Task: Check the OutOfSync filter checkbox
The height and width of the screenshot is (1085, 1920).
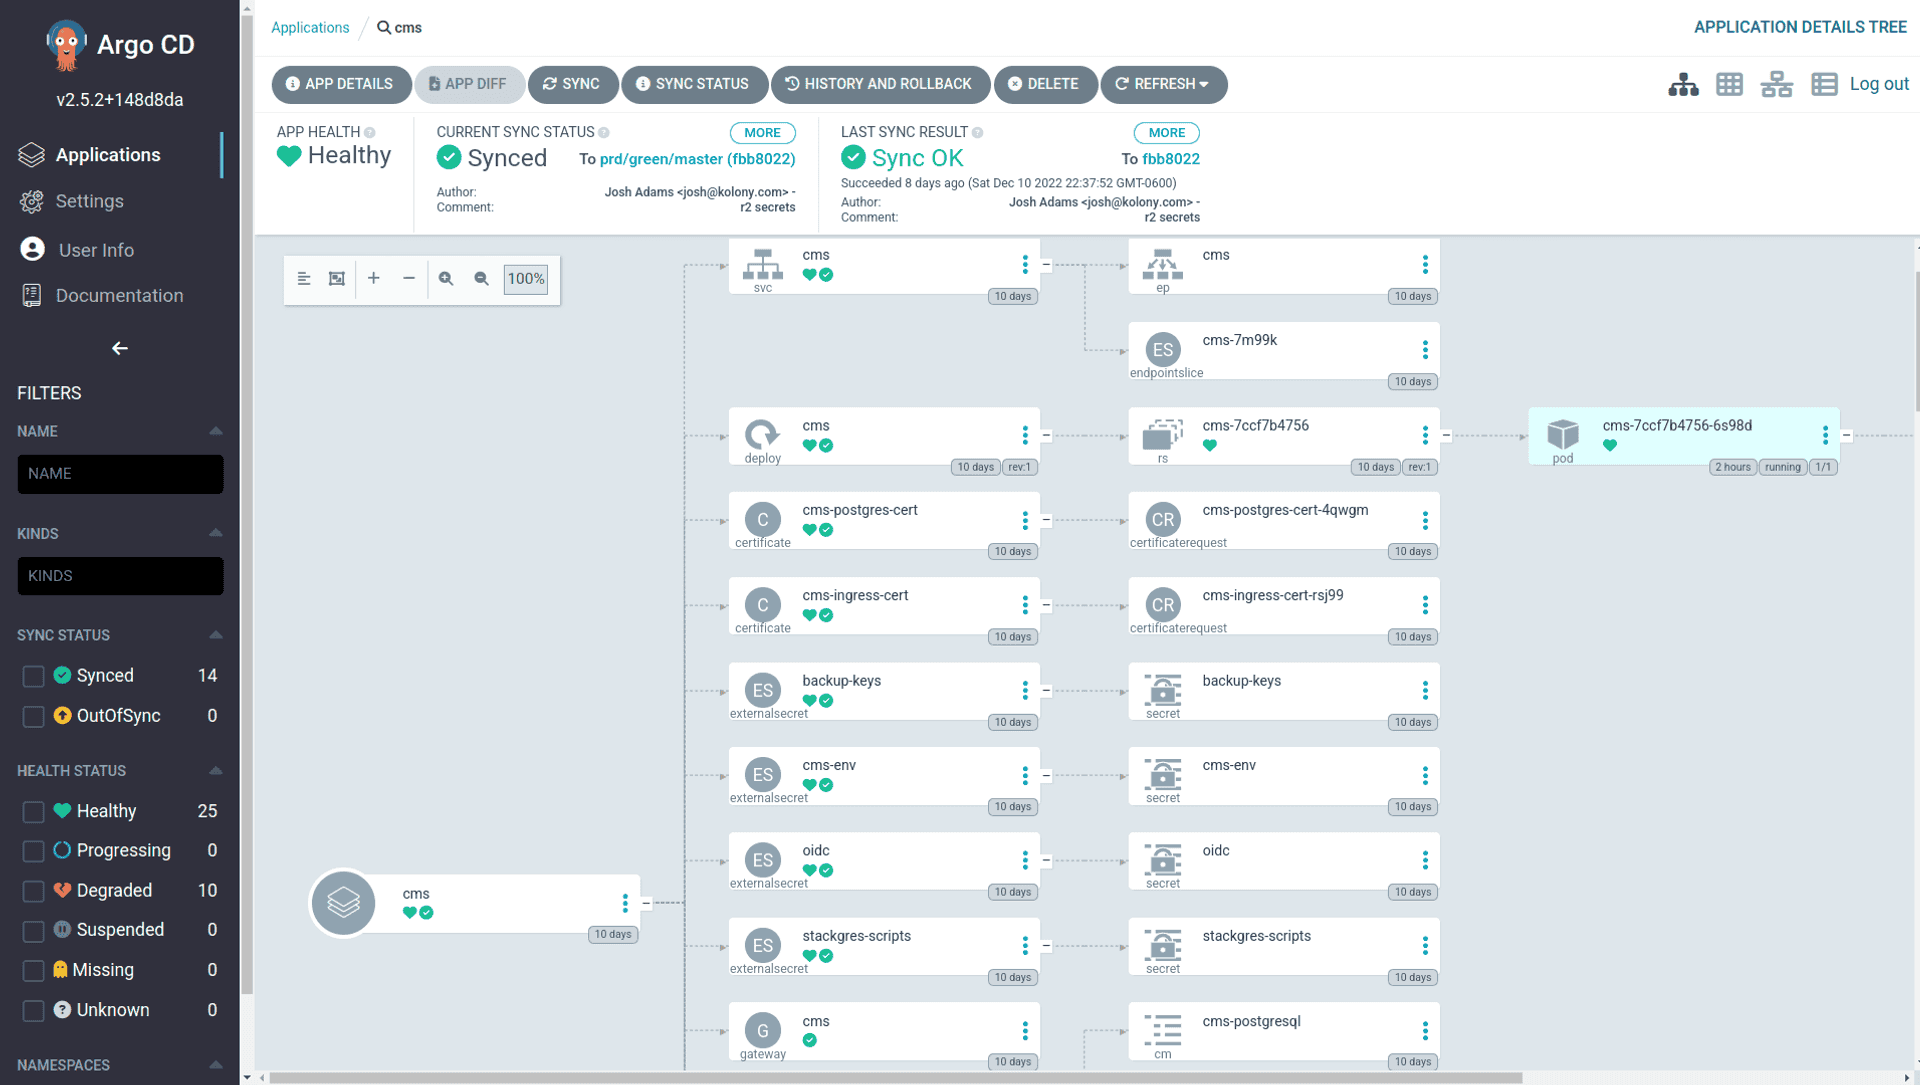Action: (x=33, y=717)
